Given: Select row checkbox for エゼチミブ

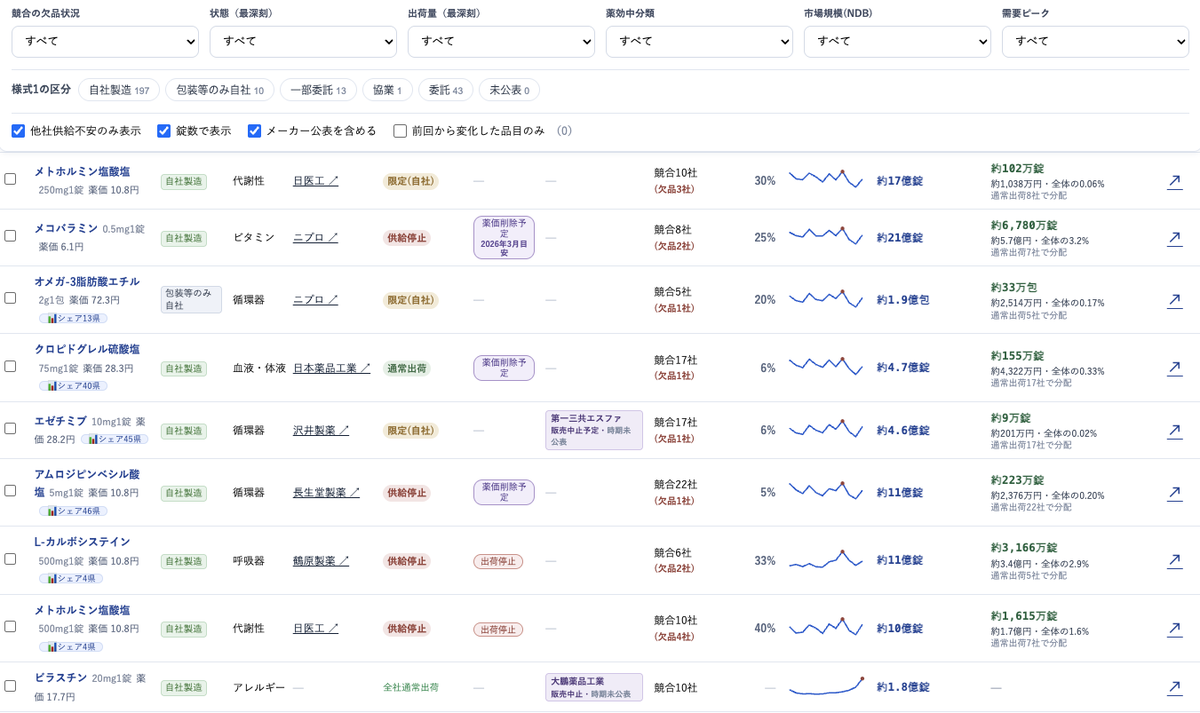Looking at the screenshot, I should [10, 428].
